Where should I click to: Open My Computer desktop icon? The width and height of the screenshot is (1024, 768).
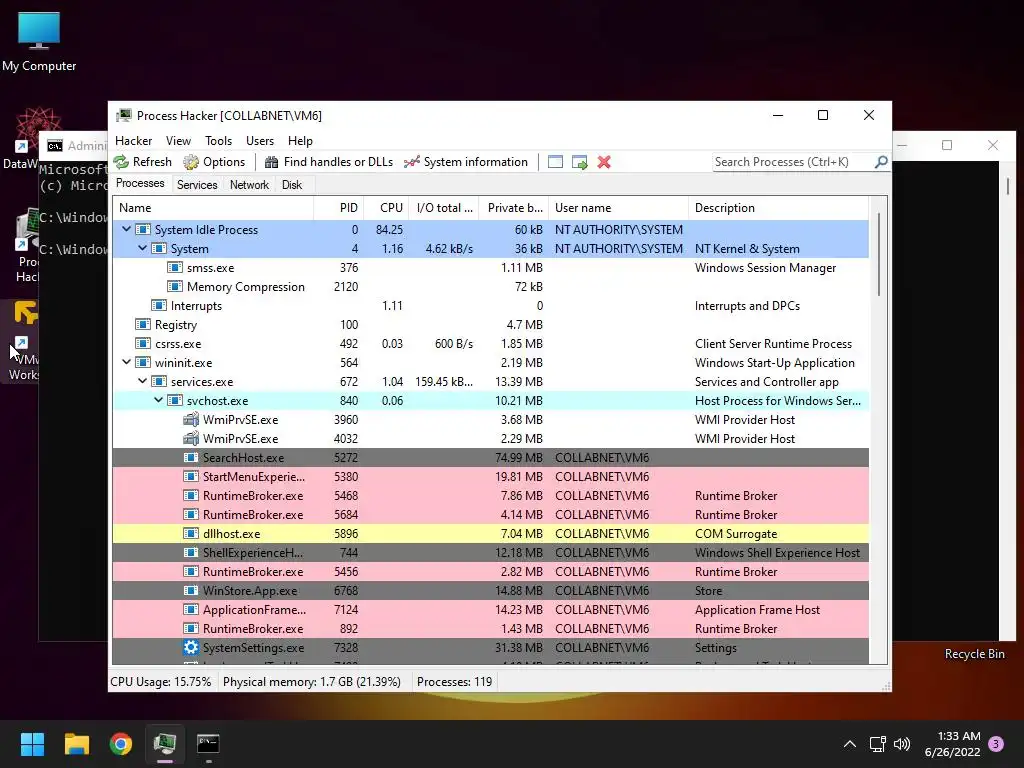click(39, 42)
